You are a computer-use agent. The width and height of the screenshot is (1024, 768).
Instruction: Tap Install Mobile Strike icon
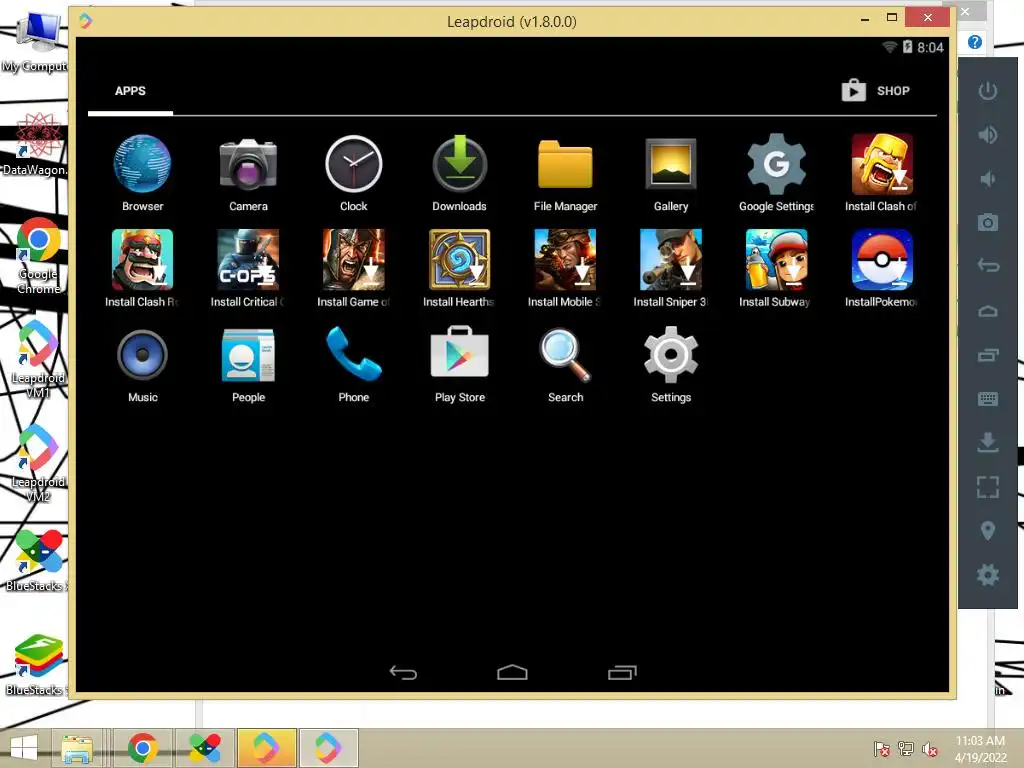point(565,259)
